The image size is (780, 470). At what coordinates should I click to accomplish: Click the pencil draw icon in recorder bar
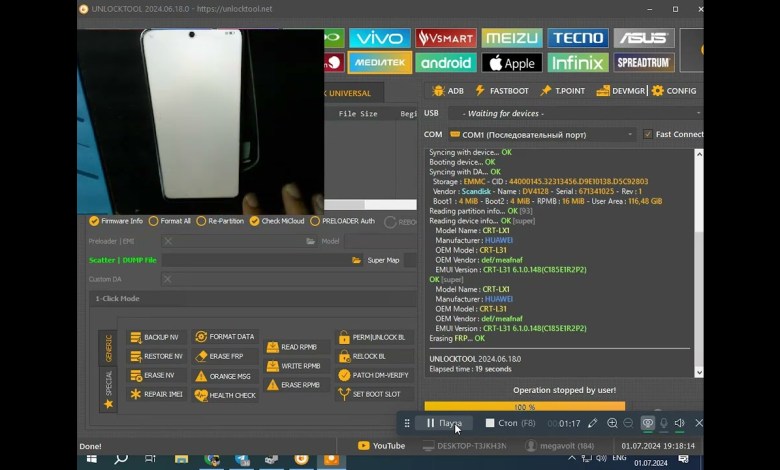[593, 423]
